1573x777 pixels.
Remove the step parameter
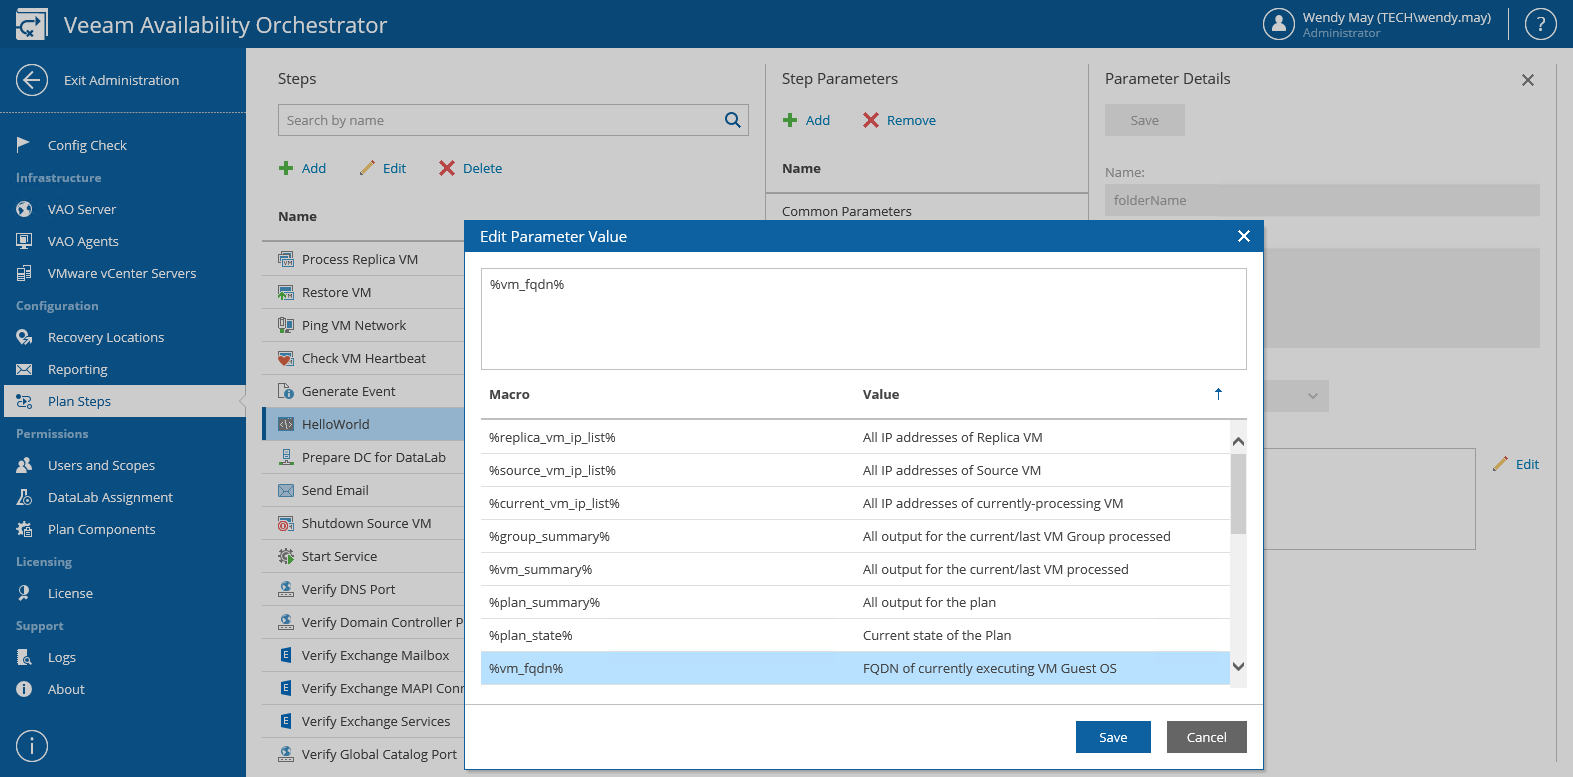[900, 120]
